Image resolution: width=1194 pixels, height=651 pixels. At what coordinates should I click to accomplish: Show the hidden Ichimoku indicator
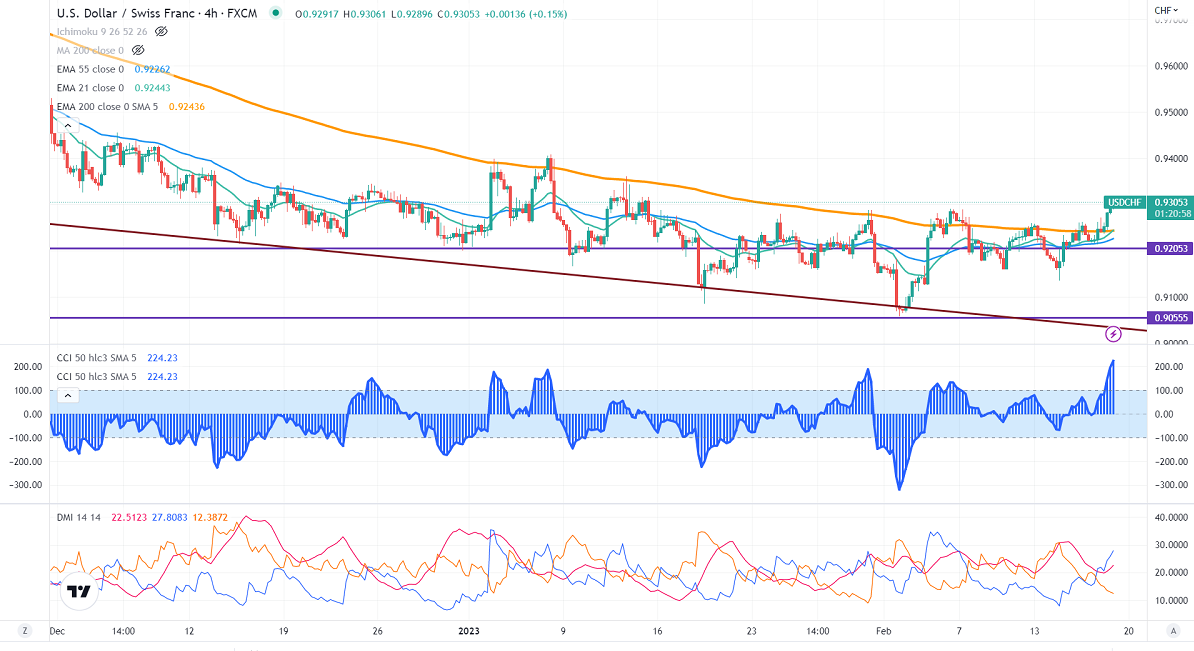click(161, 32)
